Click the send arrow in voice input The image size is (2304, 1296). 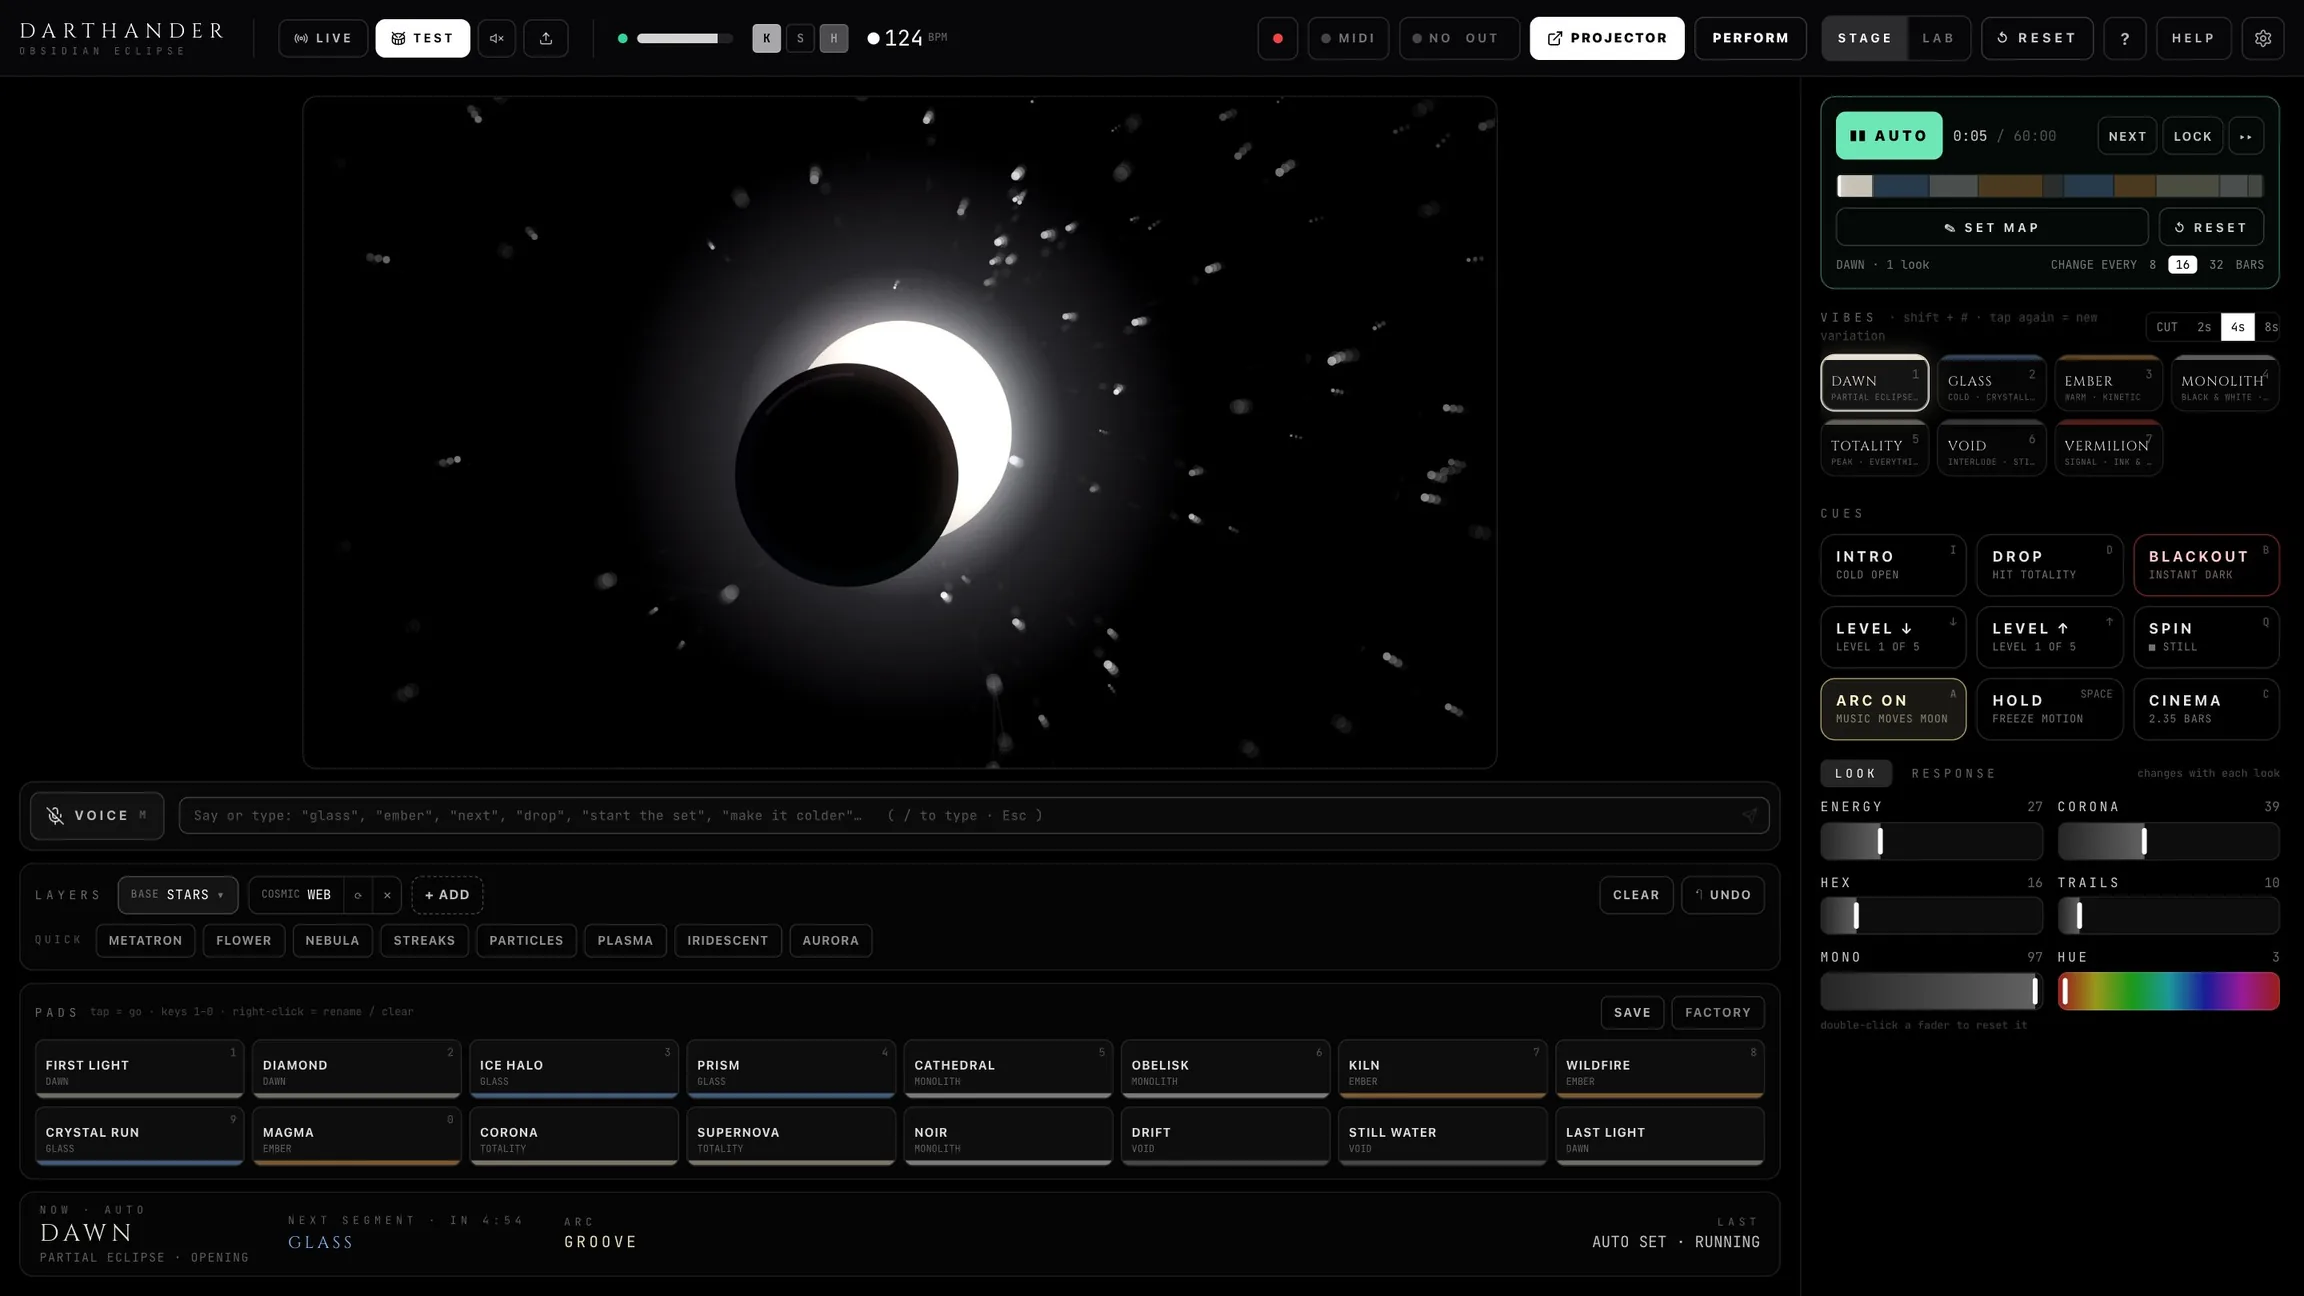point(1749,815)
